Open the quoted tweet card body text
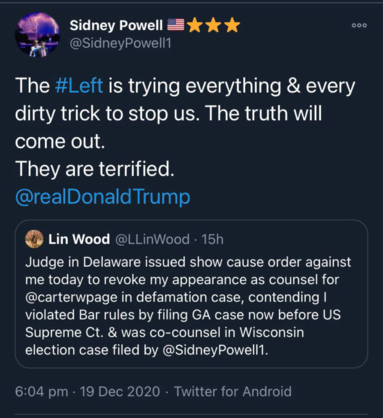The height and width of the screenshot is (418, 383). (188, 306)
